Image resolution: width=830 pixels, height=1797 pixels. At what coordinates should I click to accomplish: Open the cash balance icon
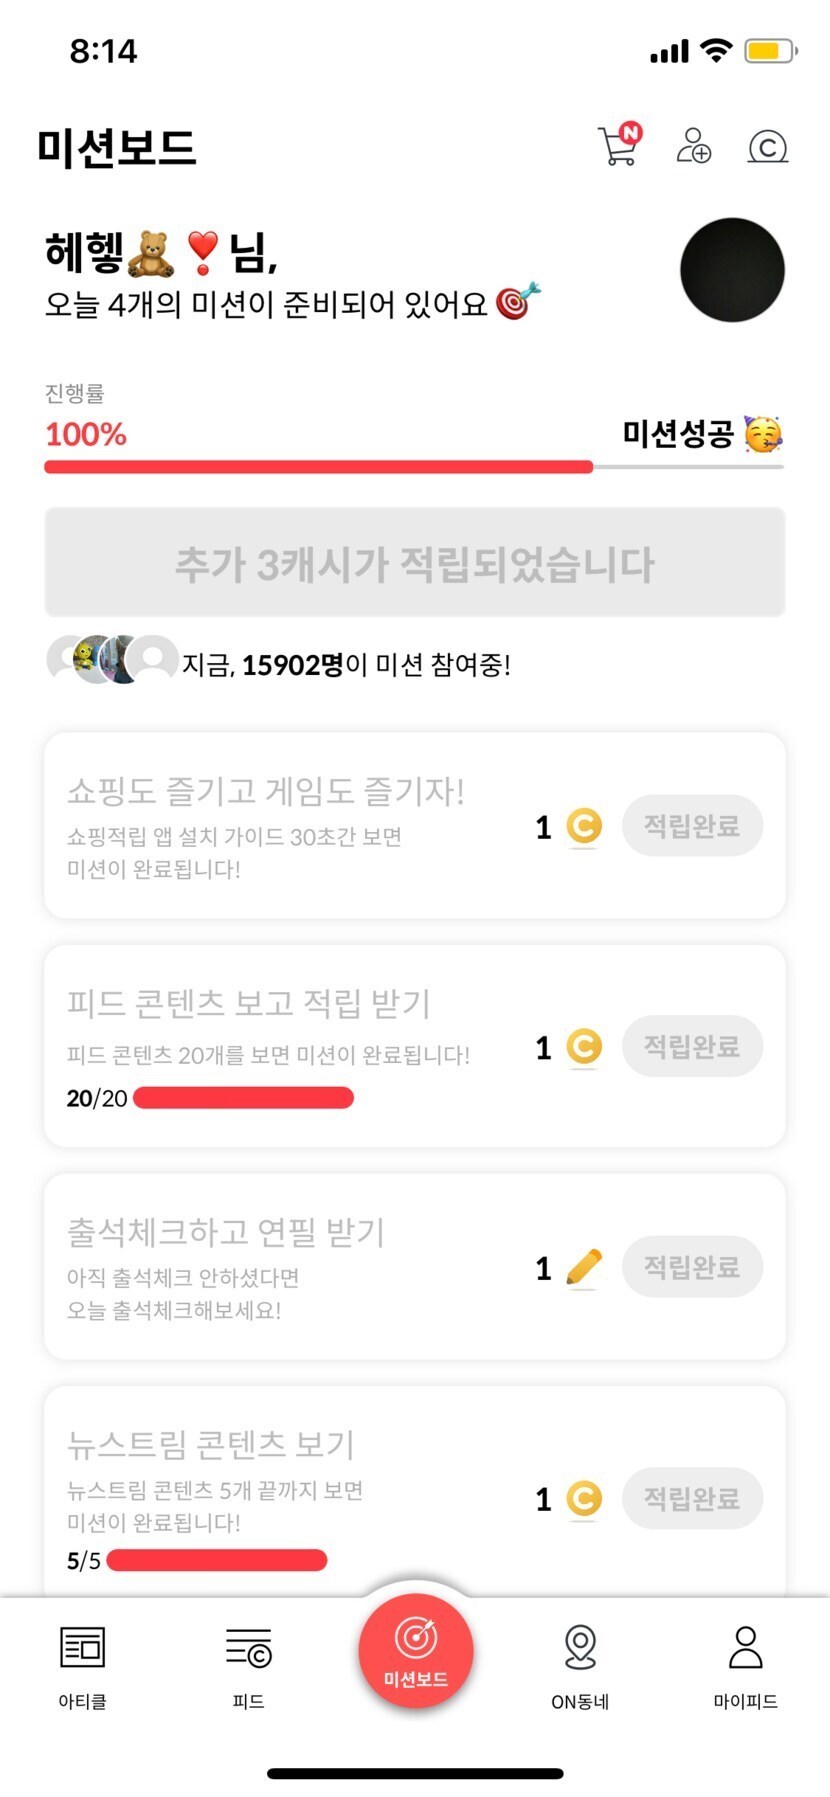click(767, 147)
